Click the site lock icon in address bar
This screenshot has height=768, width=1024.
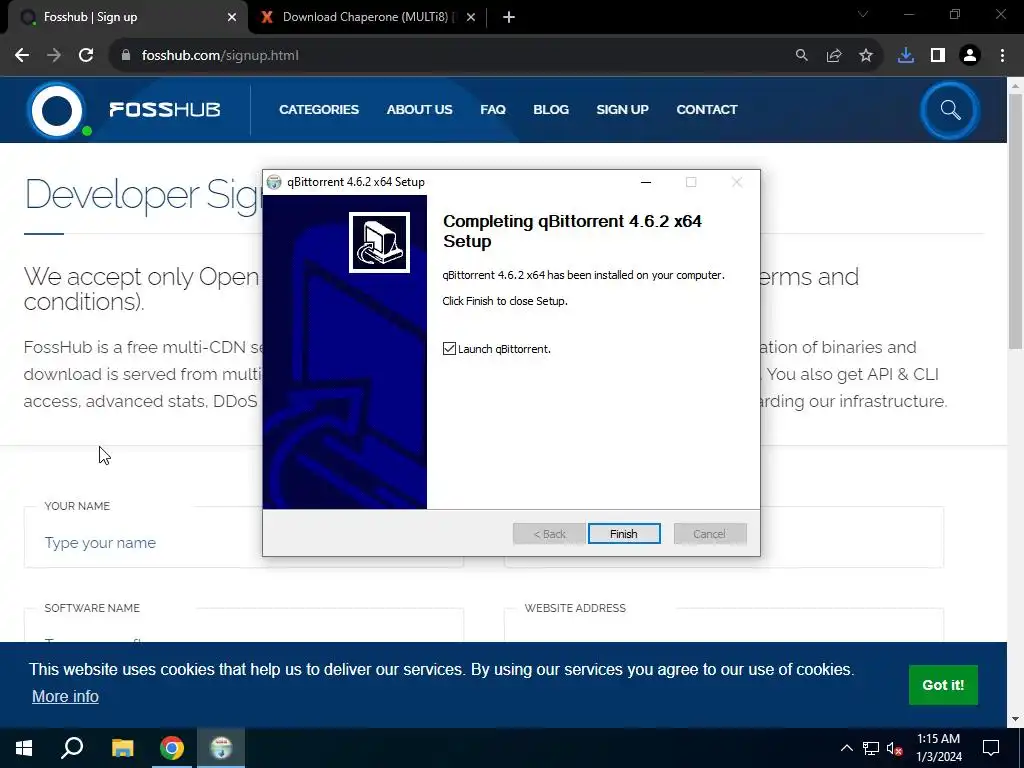coord(126,56)
